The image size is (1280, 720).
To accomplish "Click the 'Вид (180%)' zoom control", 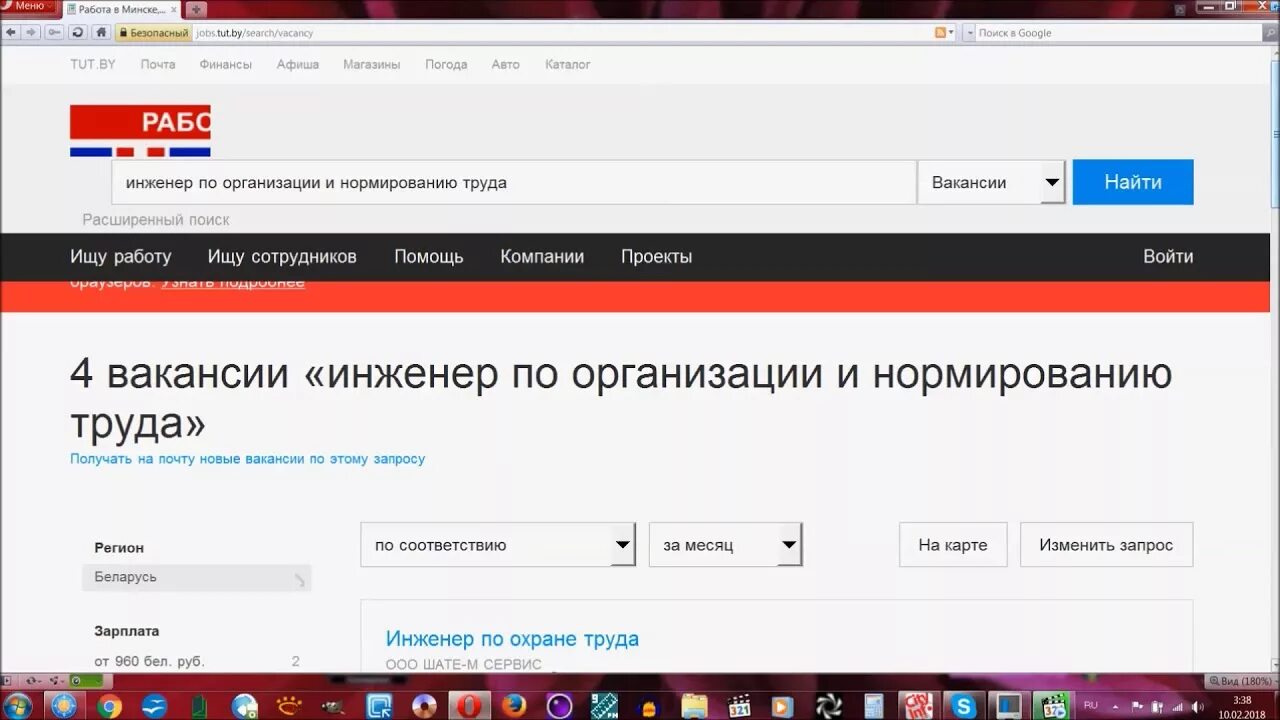I will click(1240, 681).
